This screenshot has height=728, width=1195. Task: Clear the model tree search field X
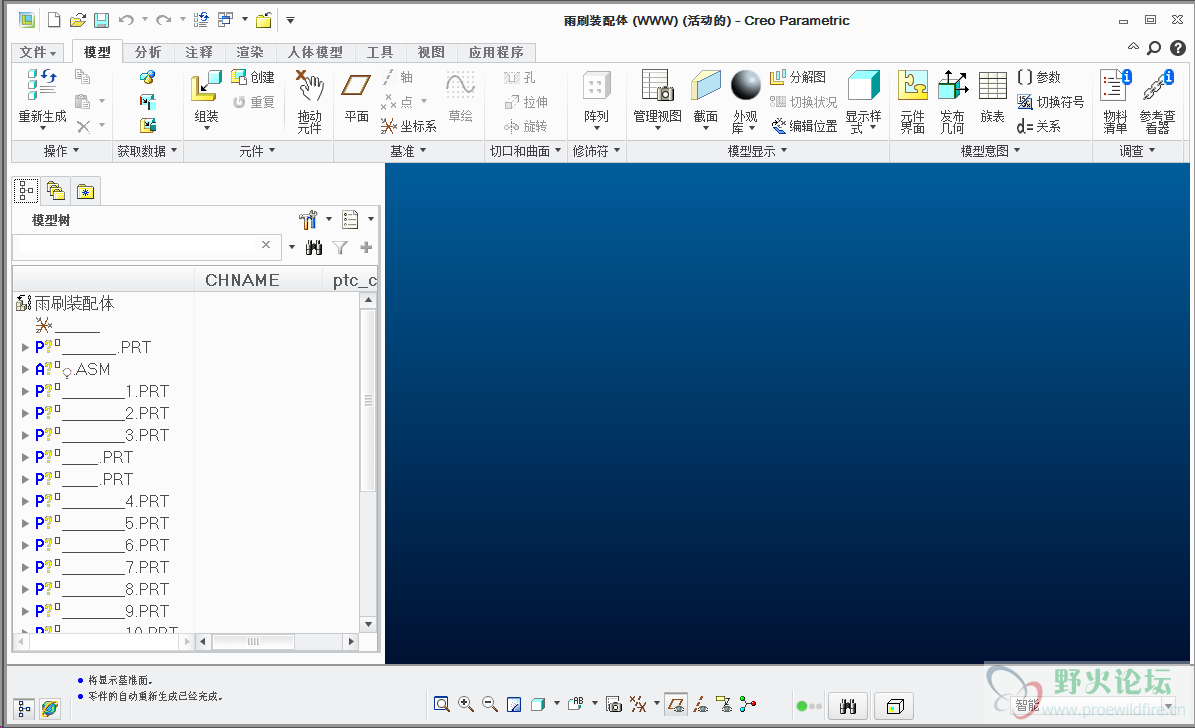tap(266, 245)
